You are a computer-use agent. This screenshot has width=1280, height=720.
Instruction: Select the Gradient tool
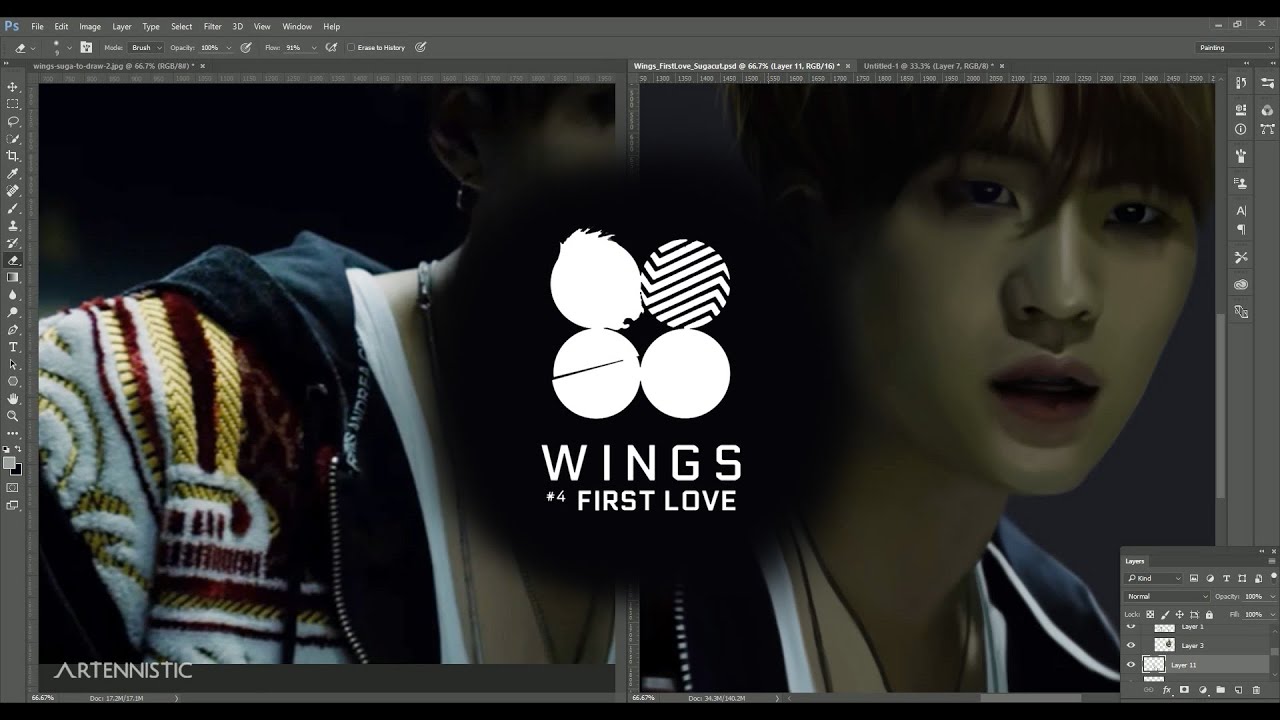pyautogui.click(x=13, y=277)
